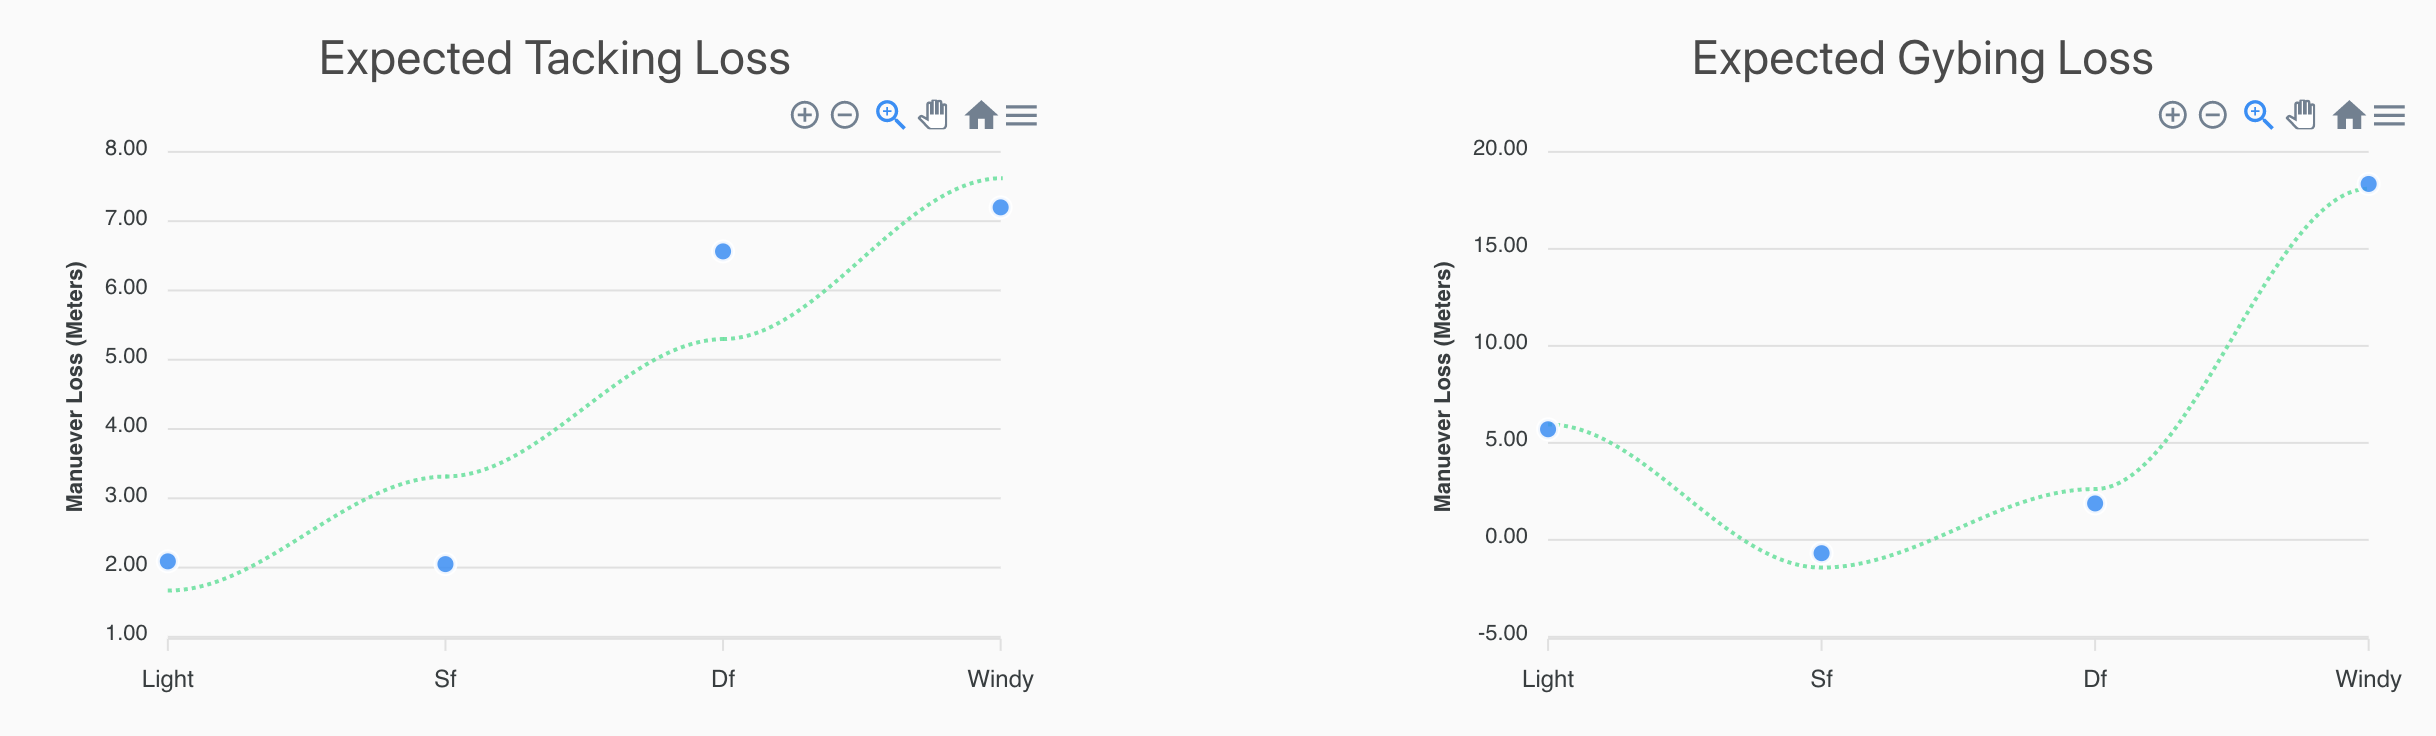
Task: Click the Df data point on Tacking chart
Action: pyautogui.click(x=723, y=251)
